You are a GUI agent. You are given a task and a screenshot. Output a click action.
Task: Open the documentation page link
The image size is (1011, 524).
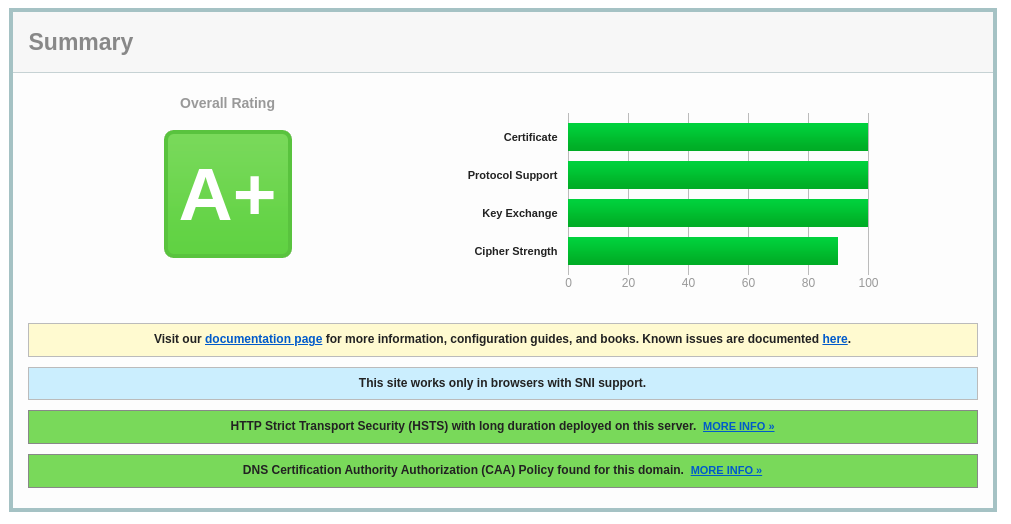pos(263,339)
